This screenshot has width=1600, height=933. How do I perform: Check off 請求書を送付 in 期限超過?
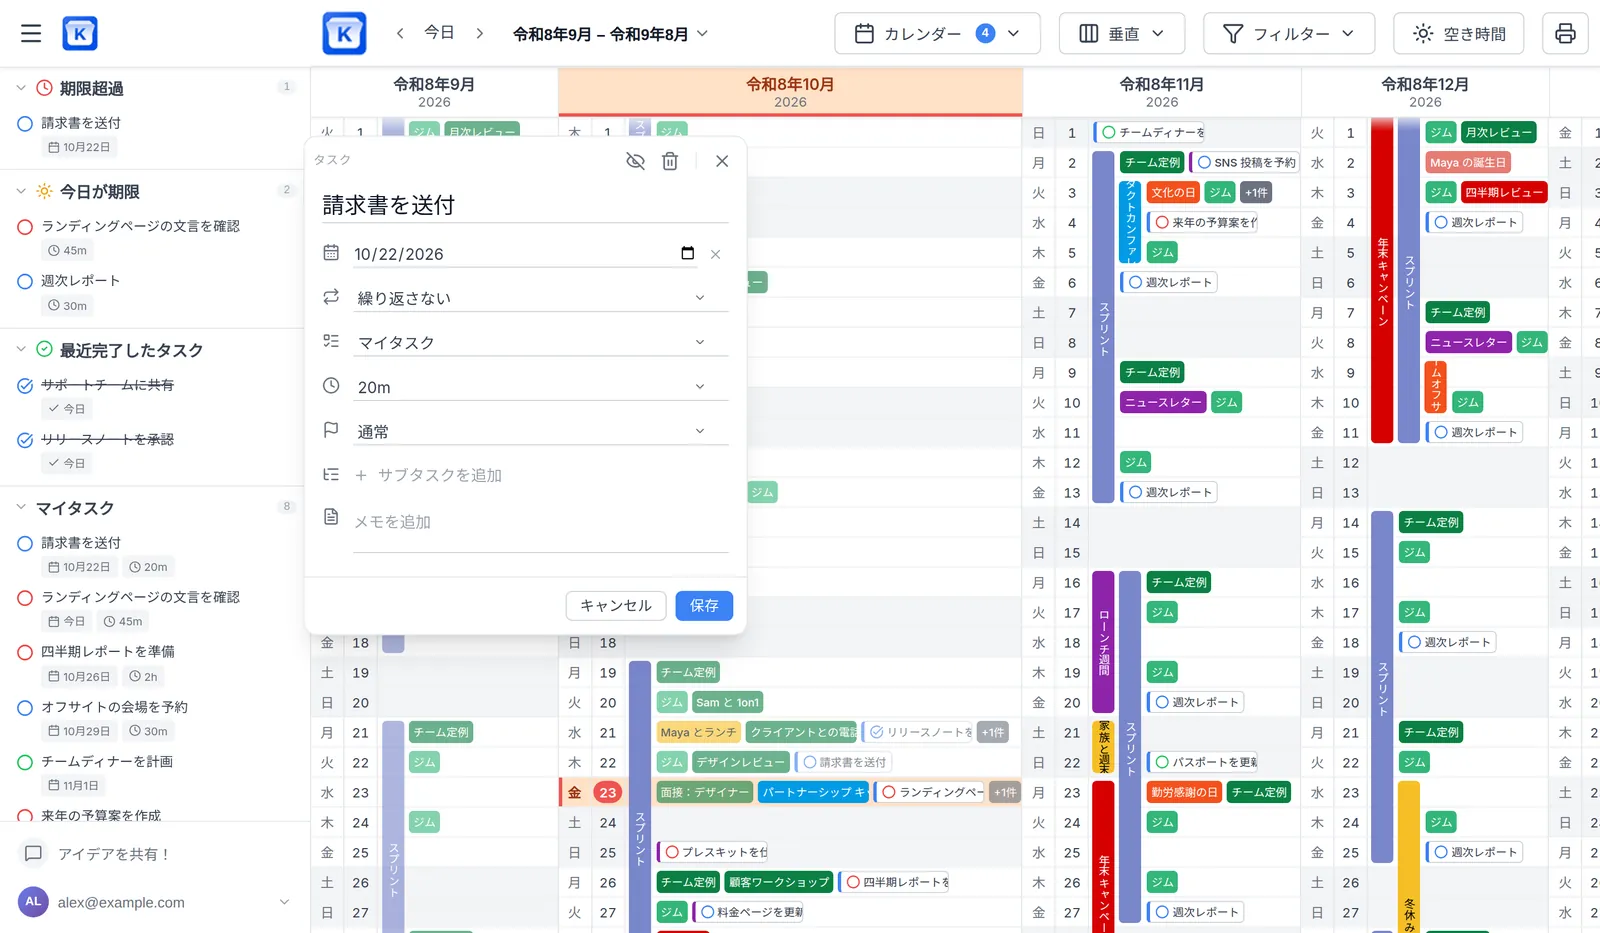[25, 124]
